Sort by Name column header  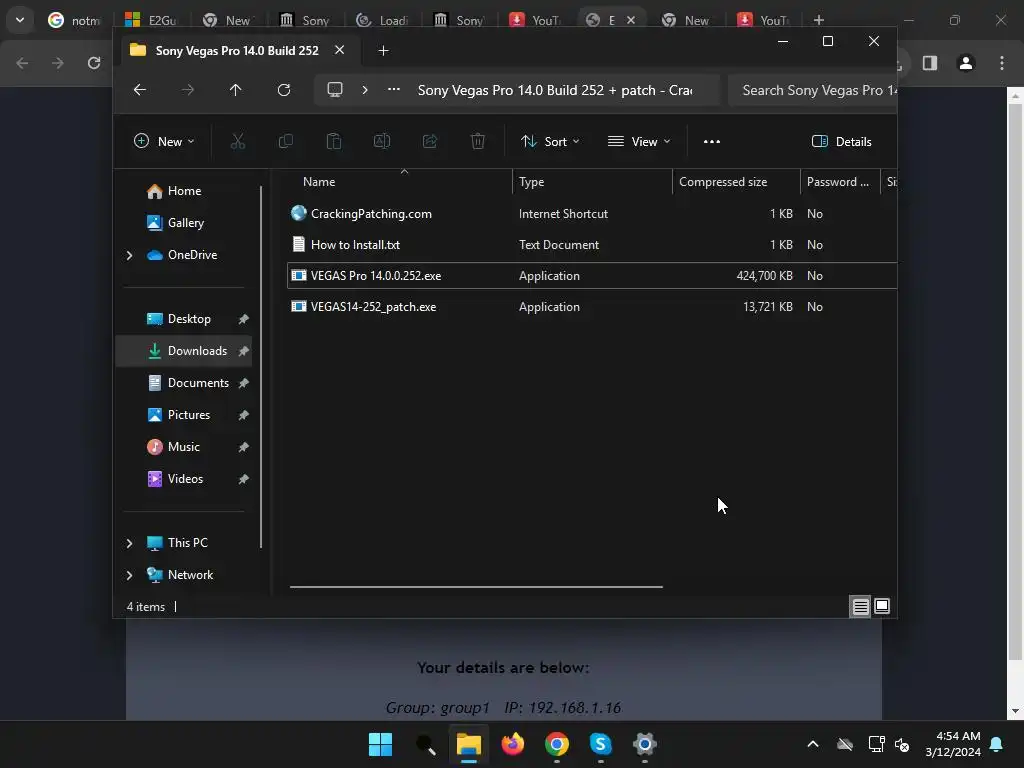click(x=400, y=182)
